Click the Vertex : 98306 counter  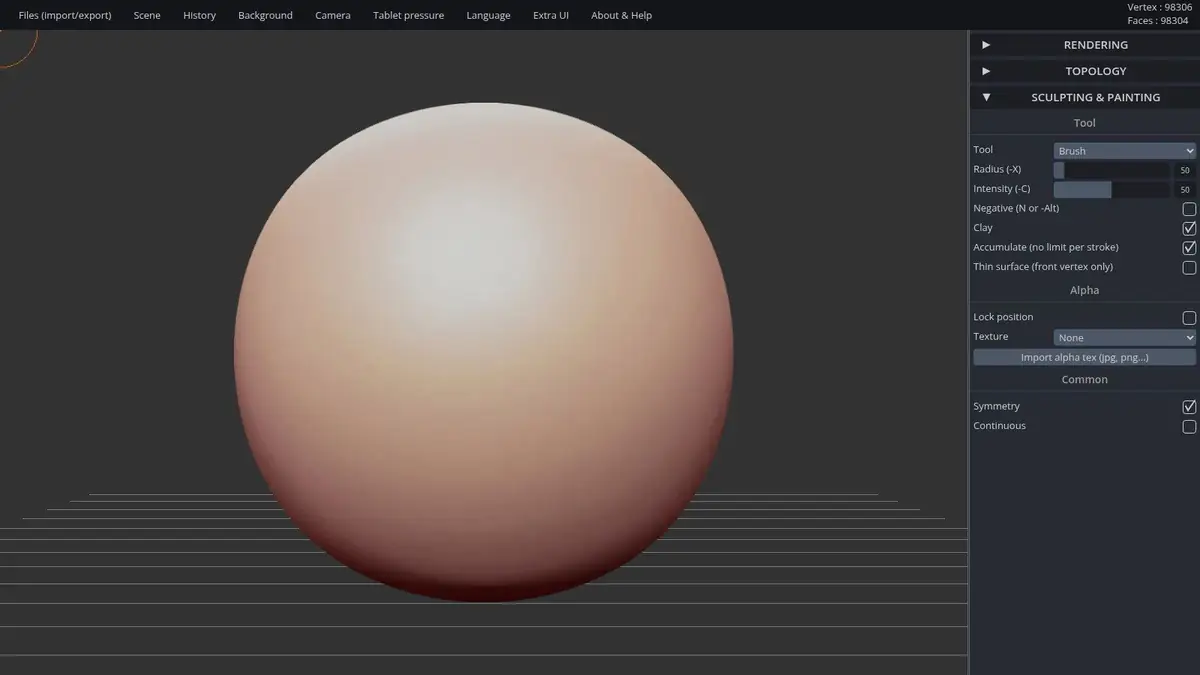pos(1159,7)
